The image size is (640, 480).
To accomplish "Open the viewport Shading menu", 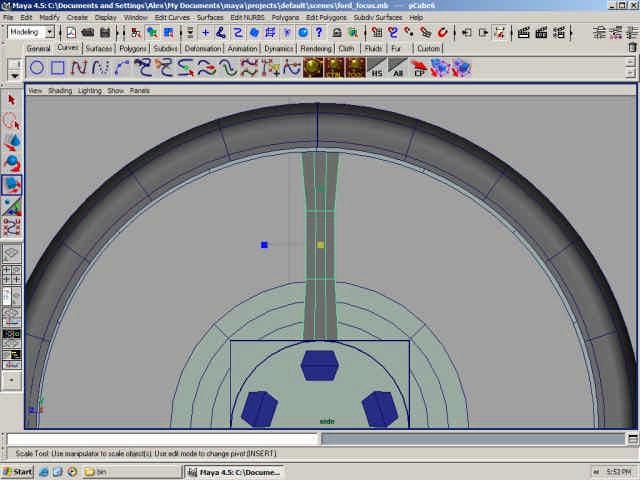I will tap(61, 90).
